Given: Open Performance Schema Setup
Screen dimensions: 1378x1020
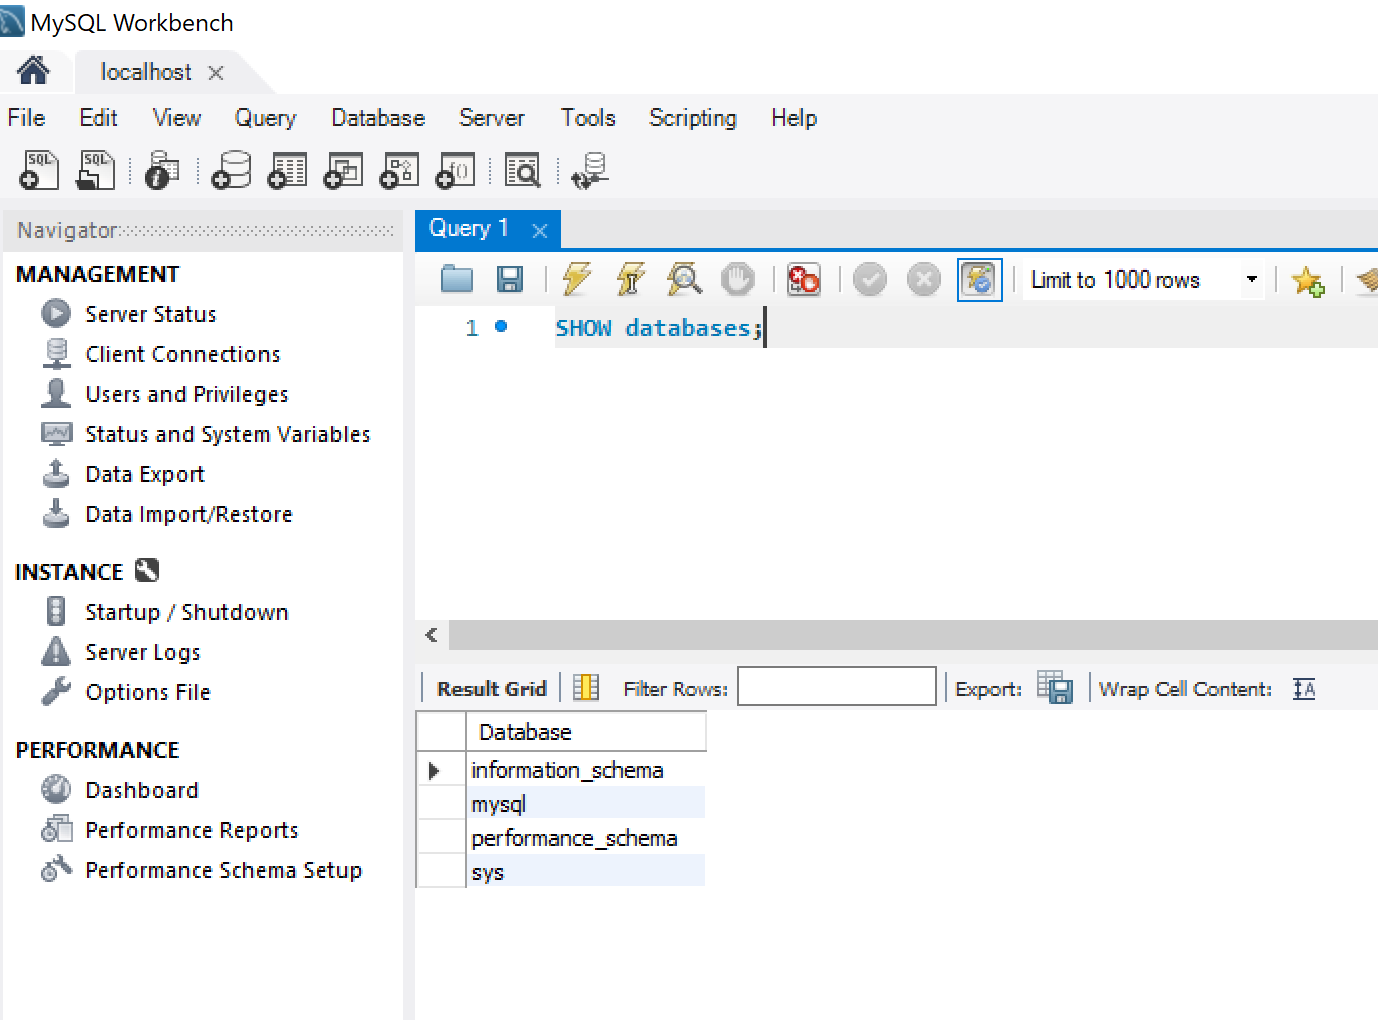Looking at the screenshot, I should (224, 870).
